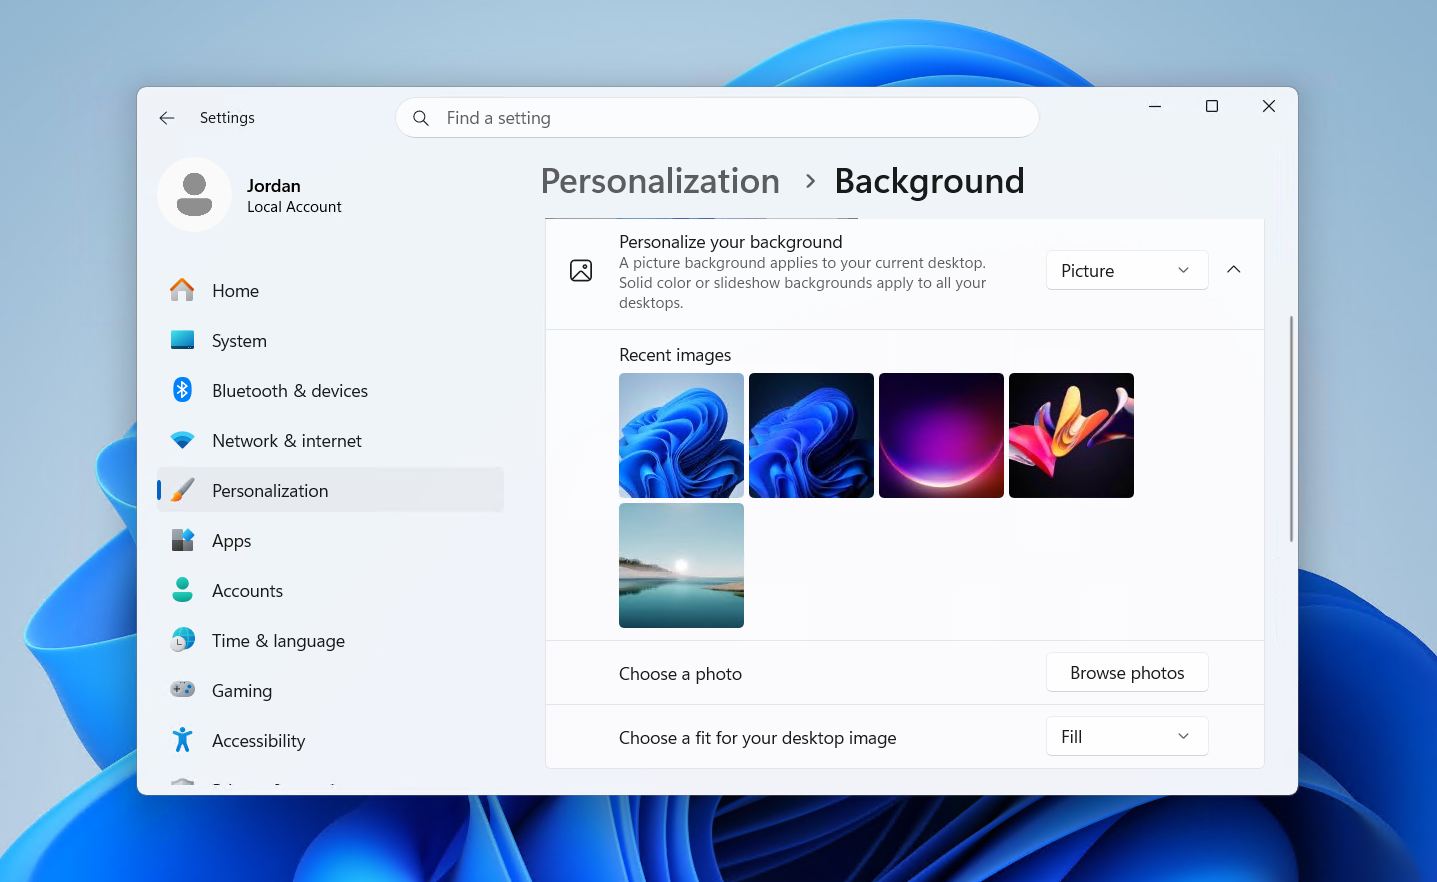Select Apps in the sidebar

coord(330,540)
